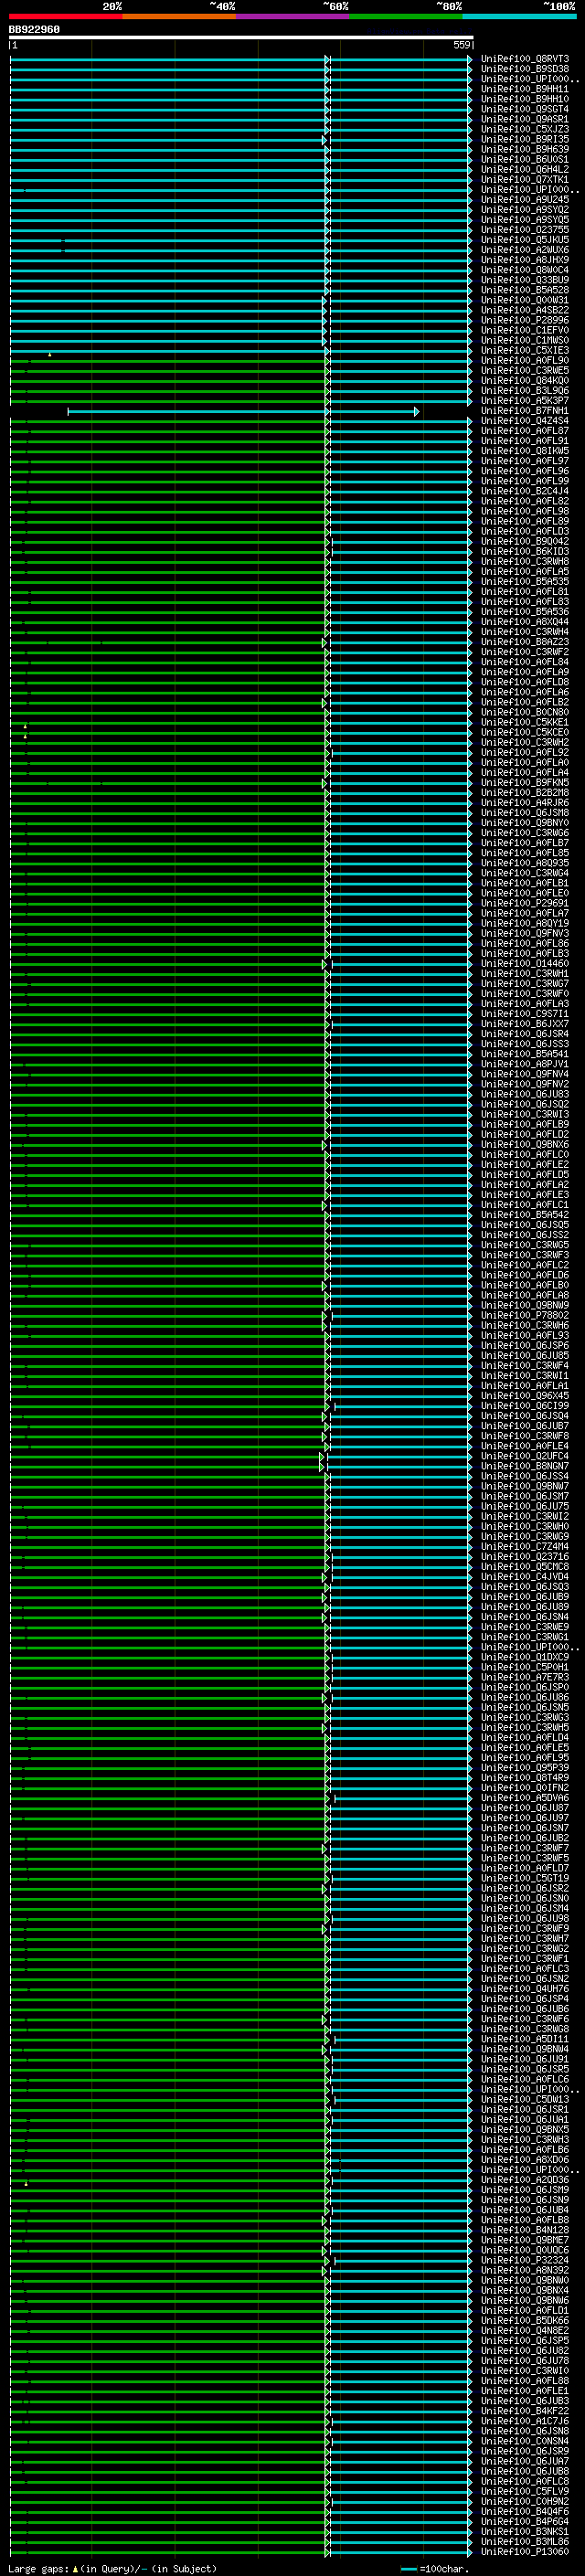Select the UniRef100_B9RI35 label

pos(524,139)
